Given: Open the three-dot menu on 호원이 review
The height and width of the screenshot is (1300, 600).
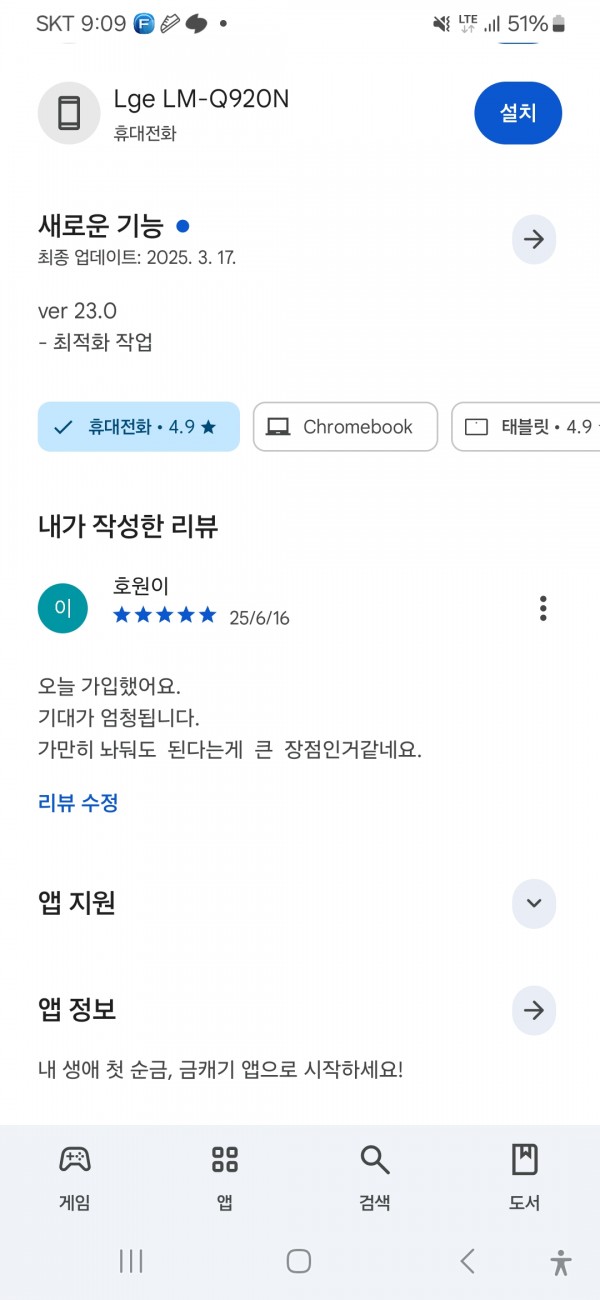Looking at the screenshot, I should pos(543,608).
